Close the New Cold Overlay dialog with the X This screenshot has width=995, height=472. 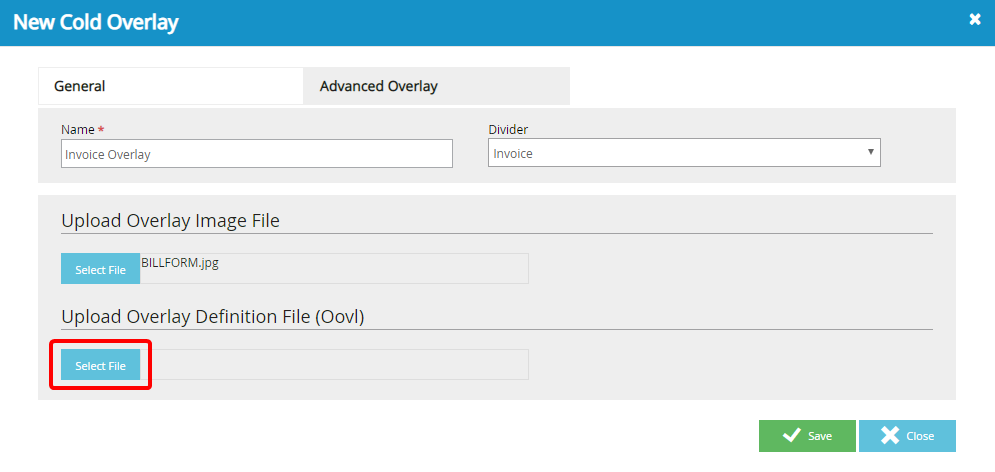(x=974, y=19)
